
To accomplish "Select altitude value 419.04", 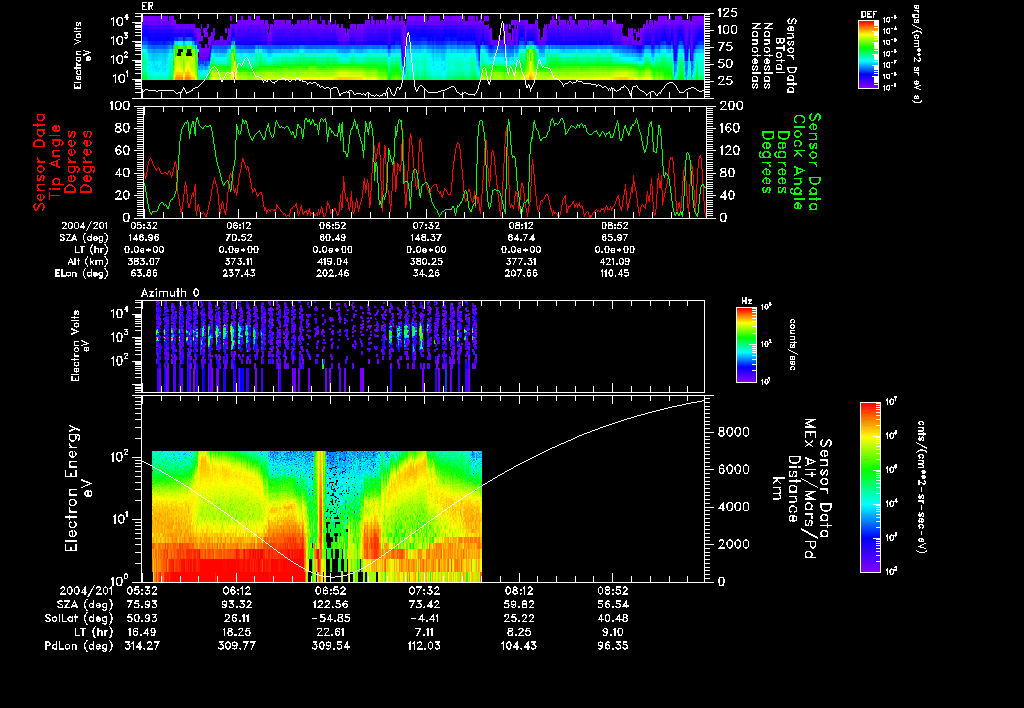I will point(333,261).
